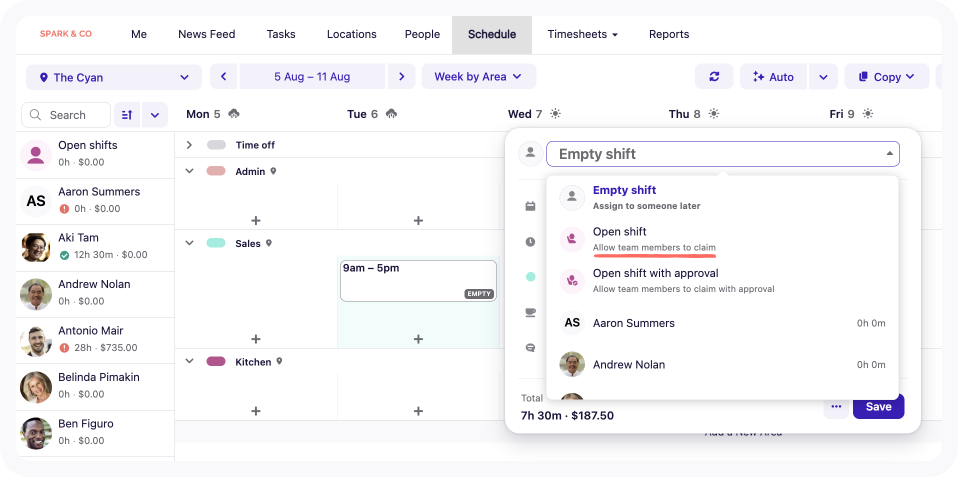The width and height of the screenshot is (958, 477).
Task: Open the Timesheets menu
Action: [582, 34]
